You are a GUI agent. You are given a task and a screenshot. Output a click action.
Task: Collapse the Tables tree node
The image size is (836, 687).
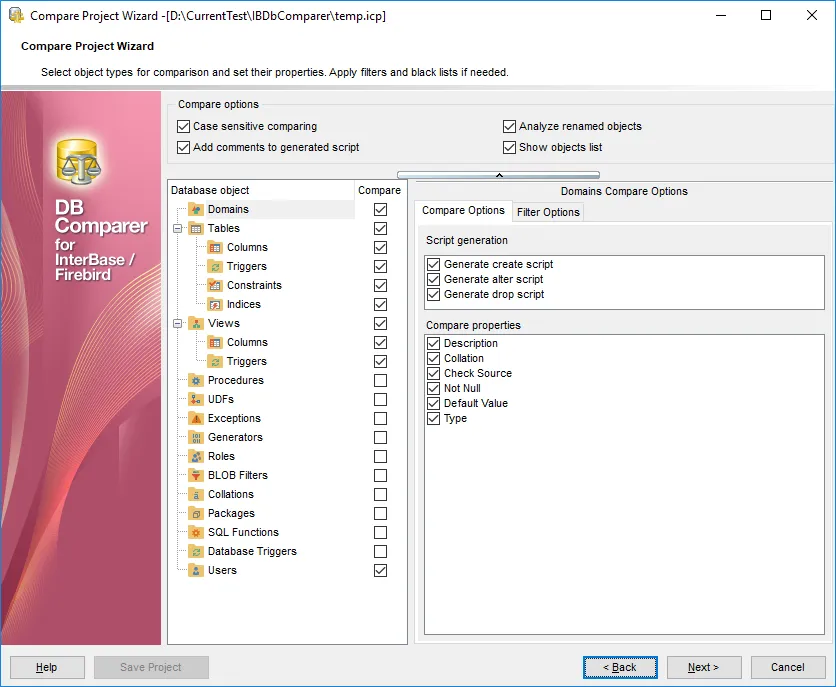click(178, 229)
